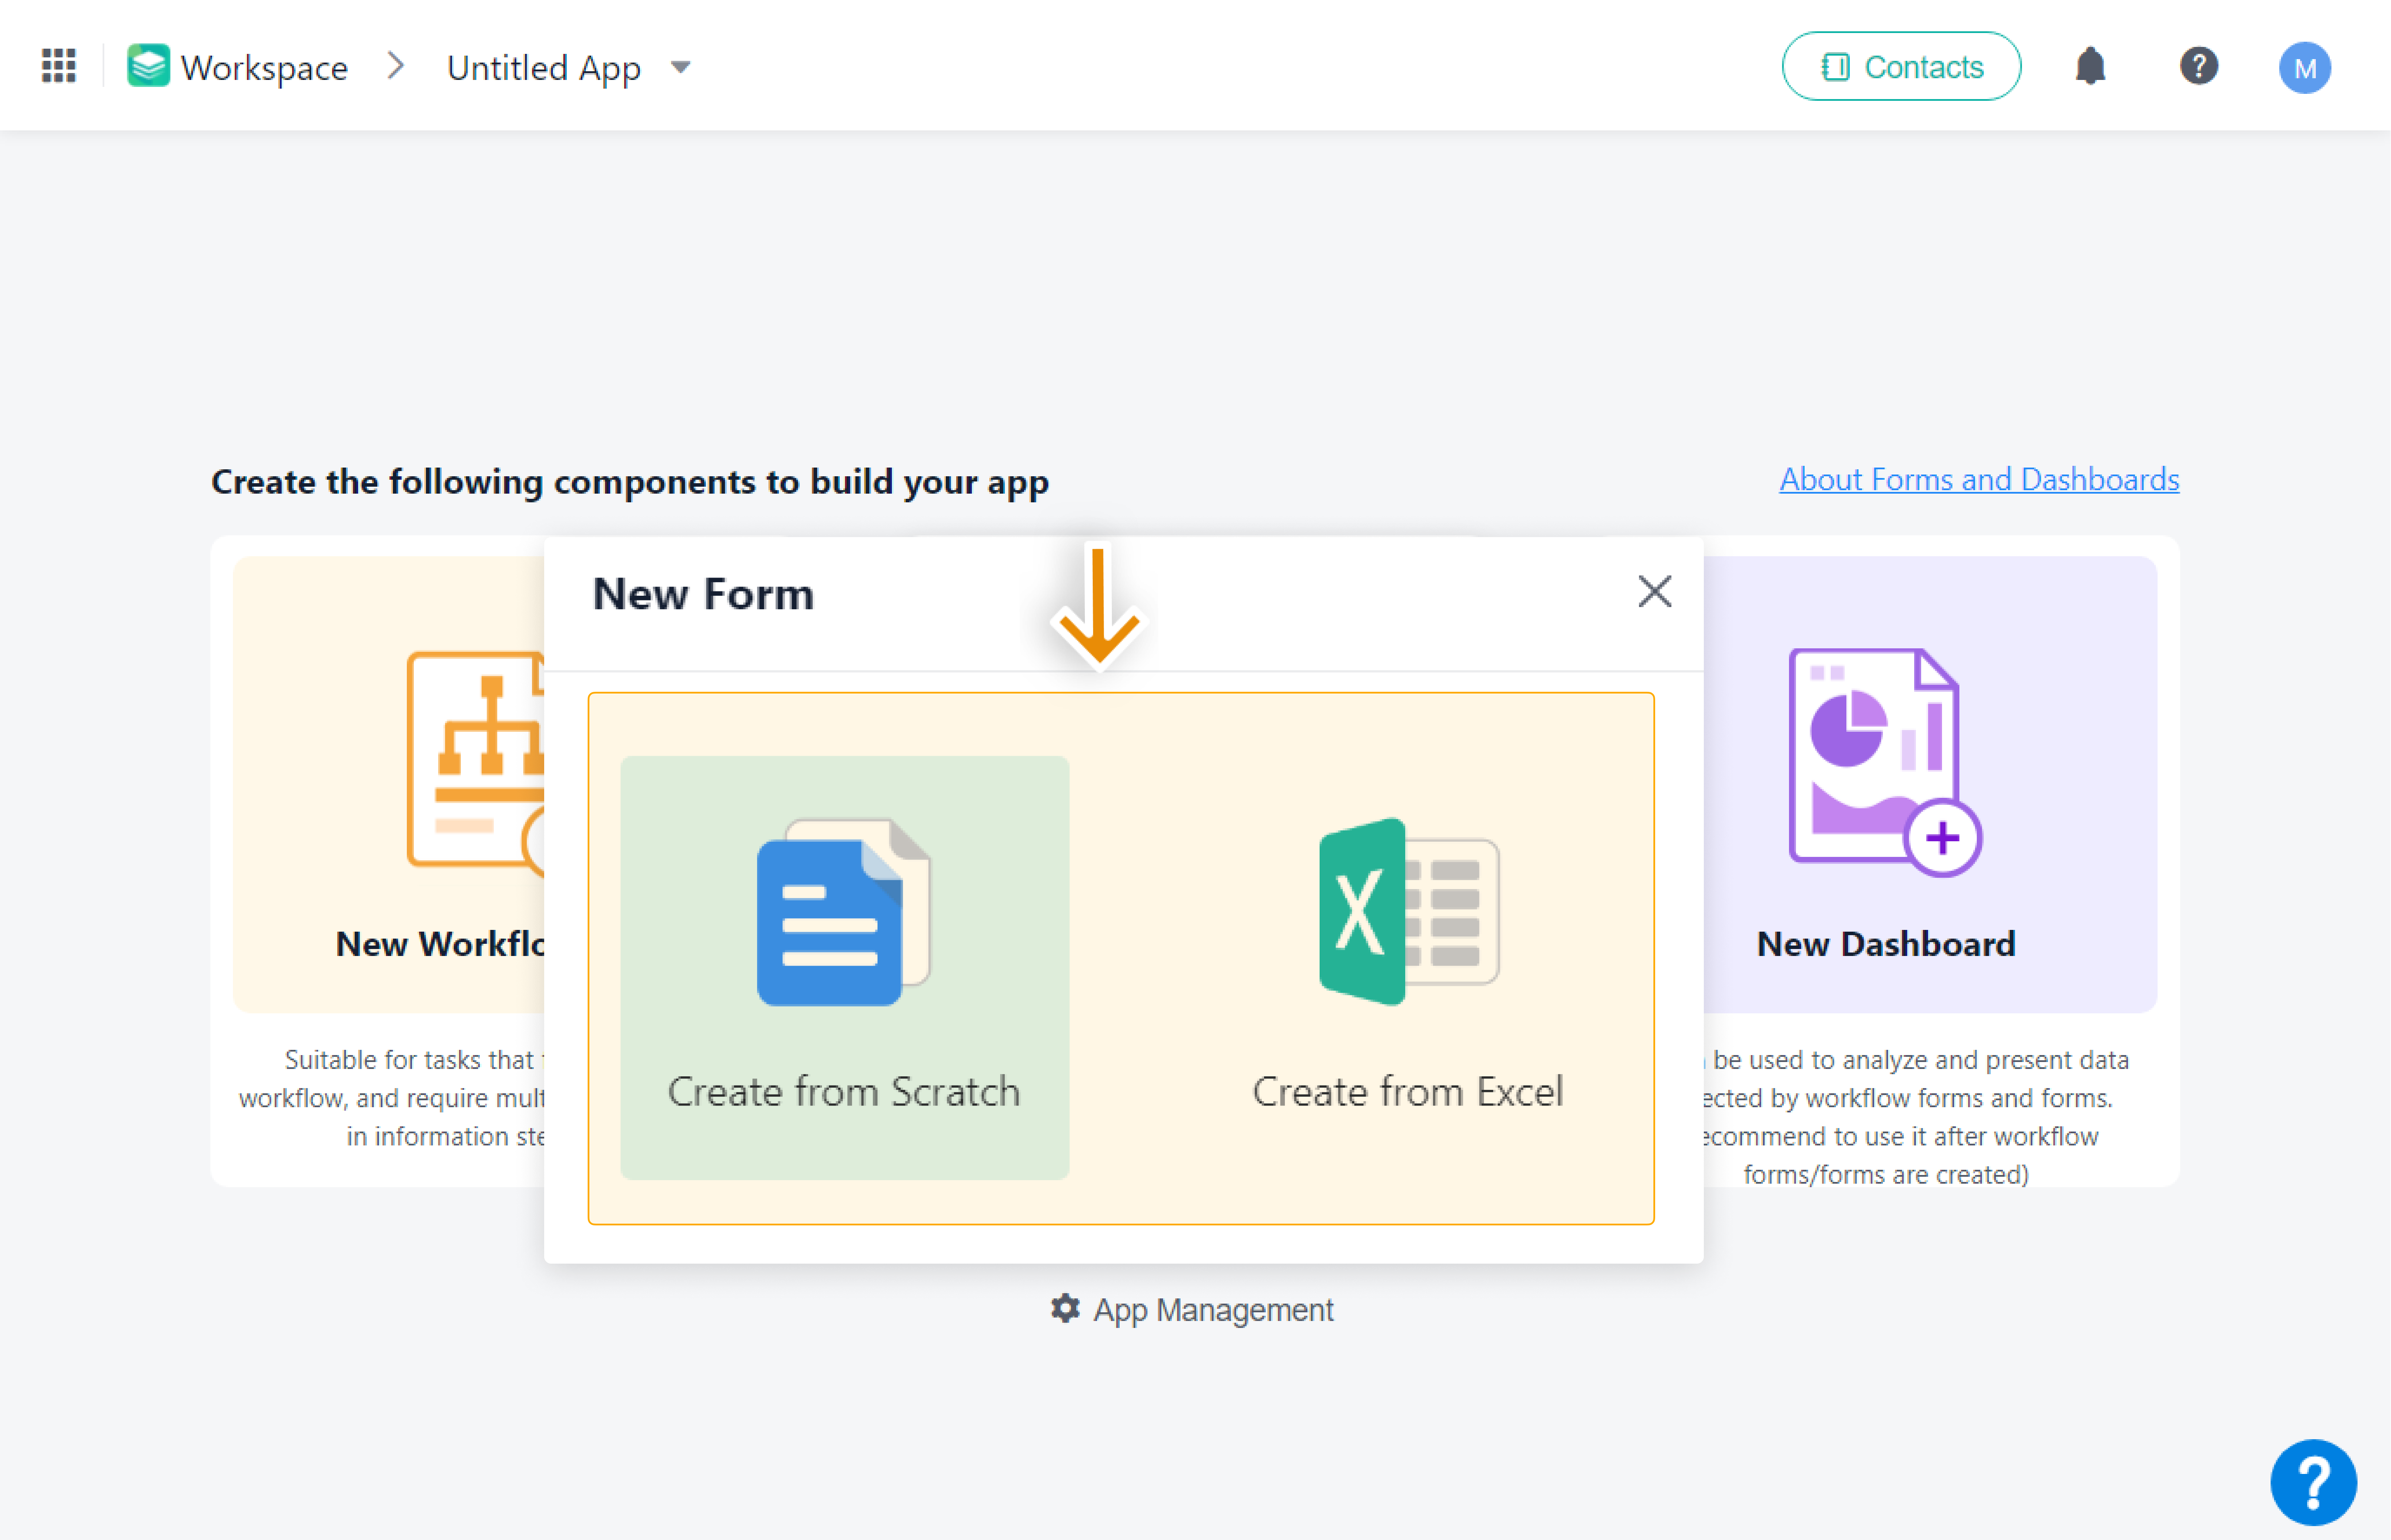Click the breadcrumb chevron after Workspace
2391x1540 pixels.
(x=397, y=66)
